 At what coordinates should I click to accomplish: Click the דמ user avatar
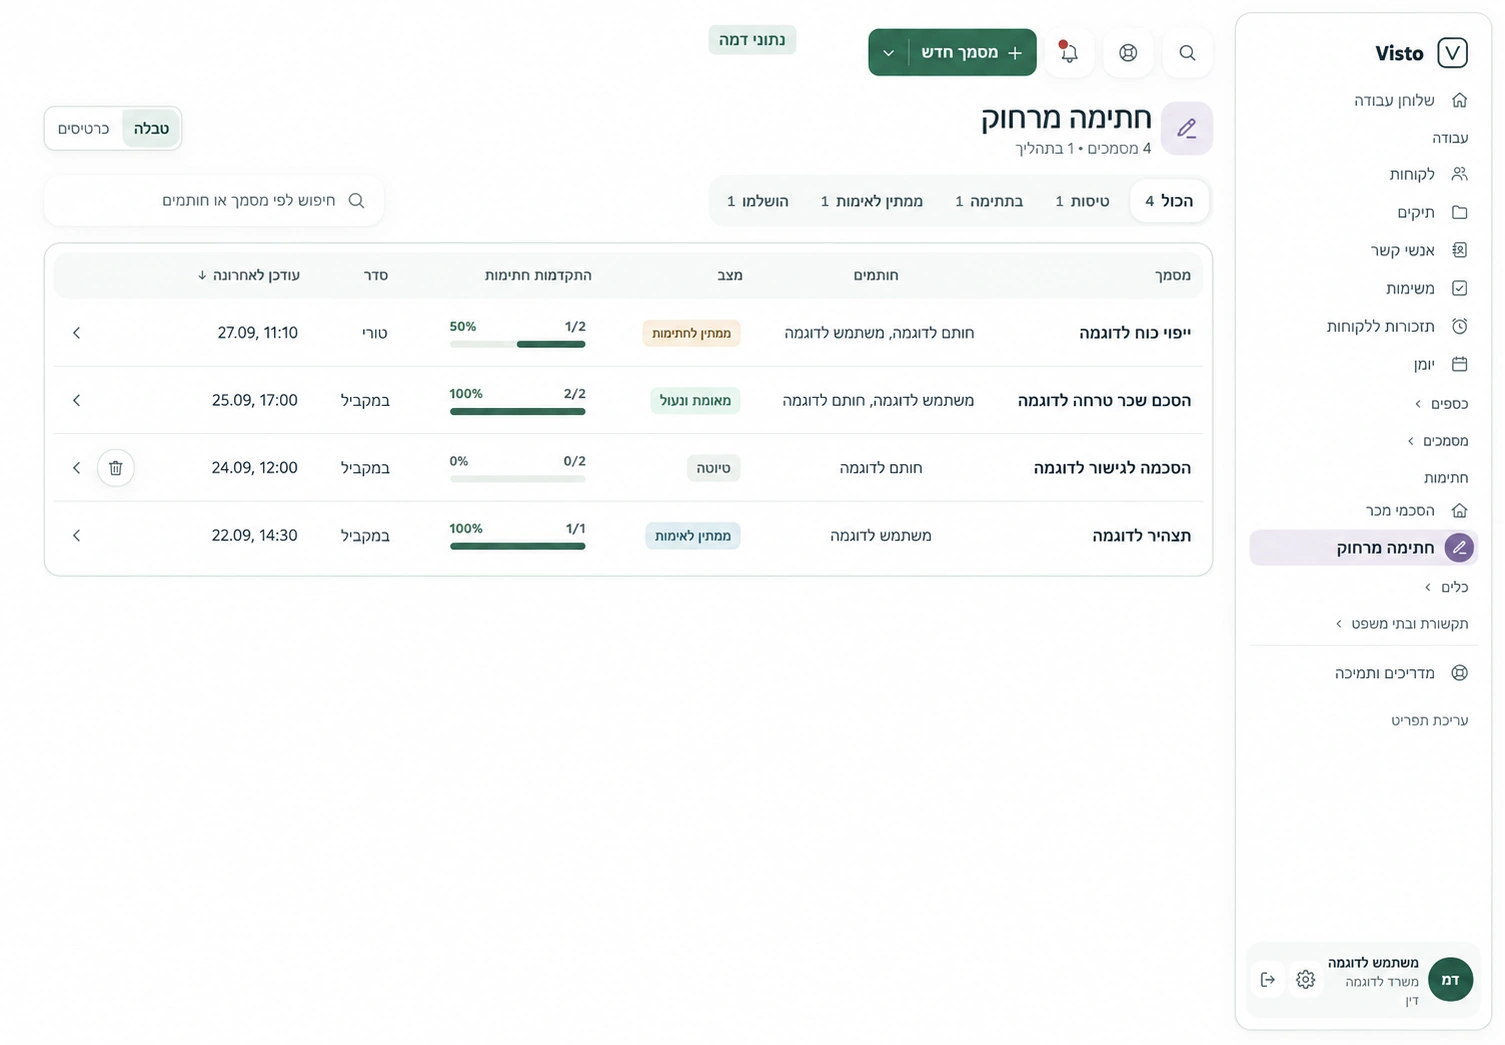click(1450, 980)
